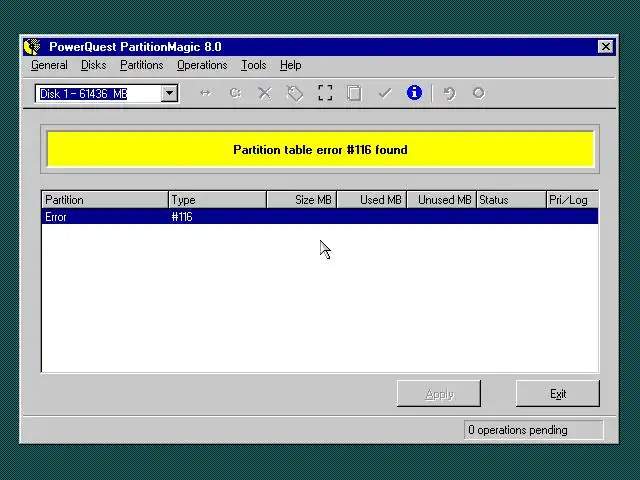Click the yellow Partition table error #116 banner
640x480 pixels.
point(320,149)
